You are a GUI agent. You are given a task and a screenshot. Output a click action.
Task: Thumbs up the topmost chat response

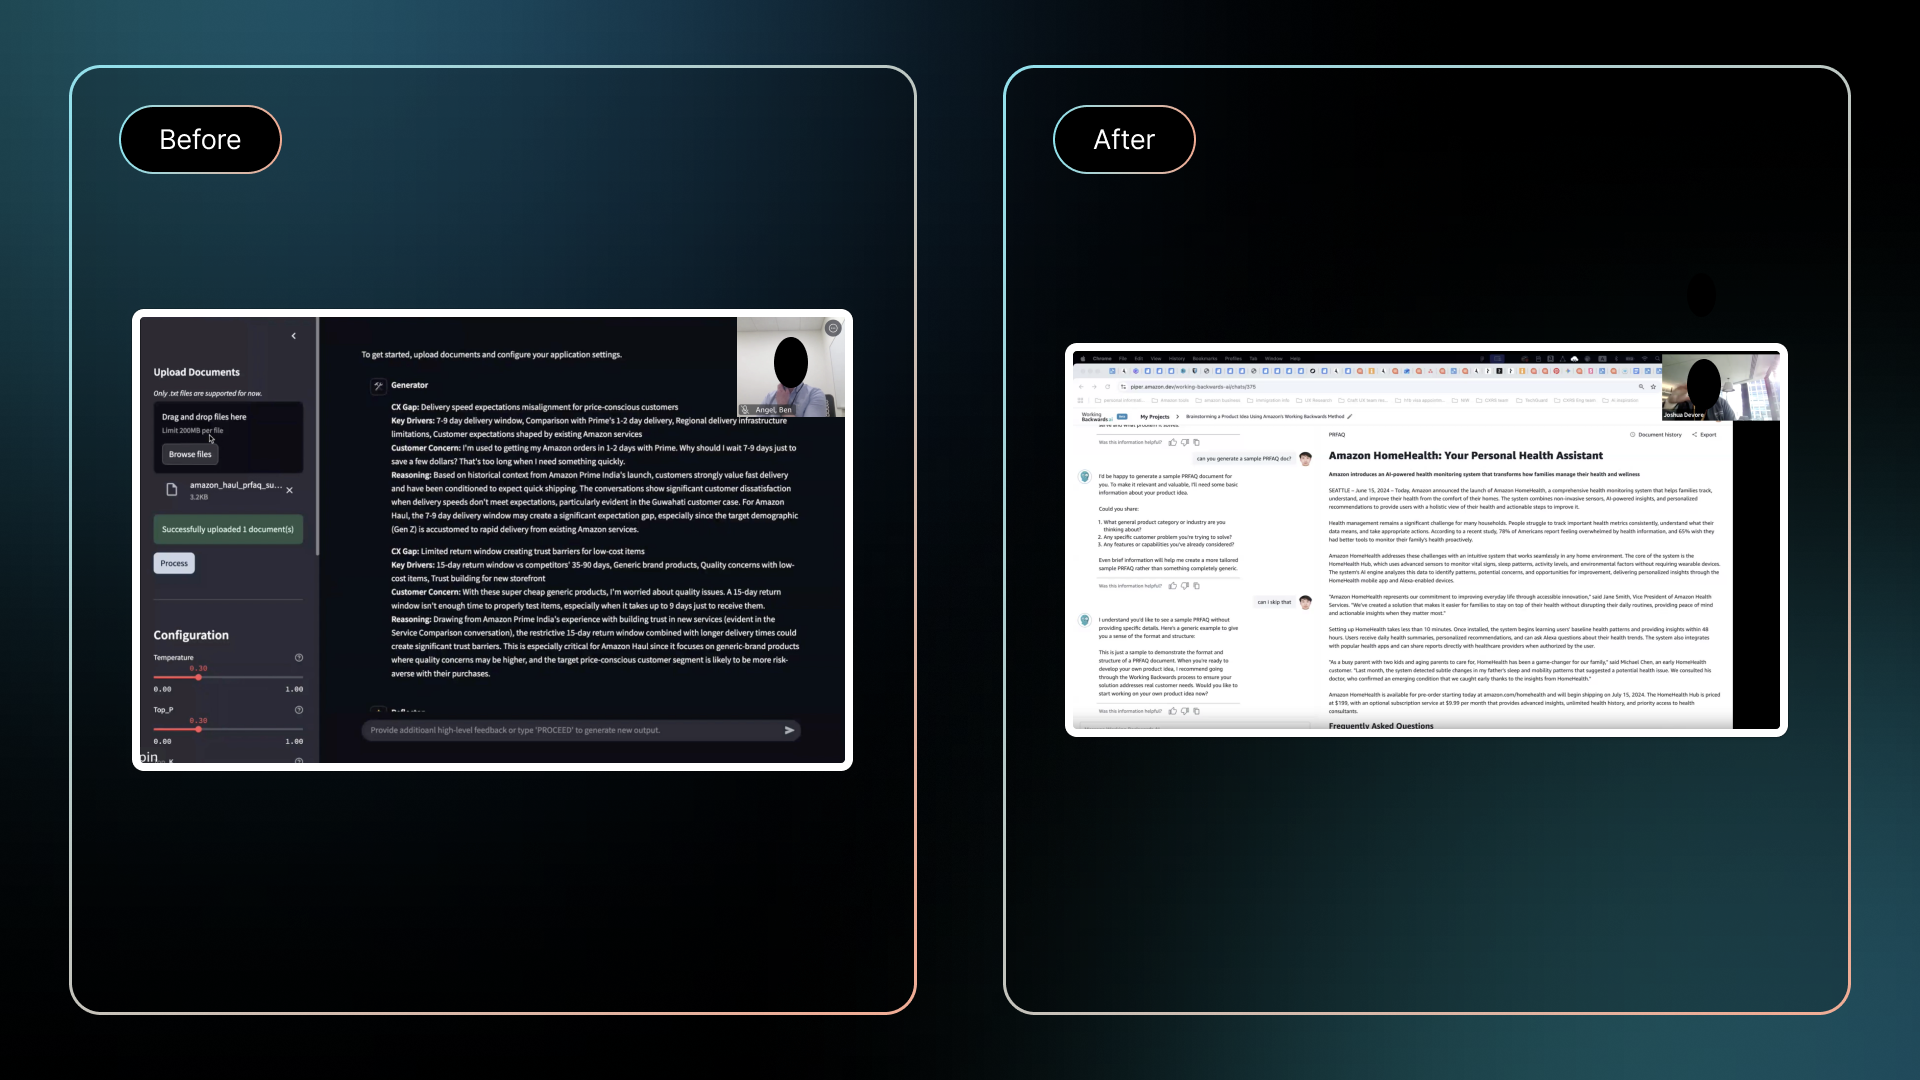(1173, 442)
